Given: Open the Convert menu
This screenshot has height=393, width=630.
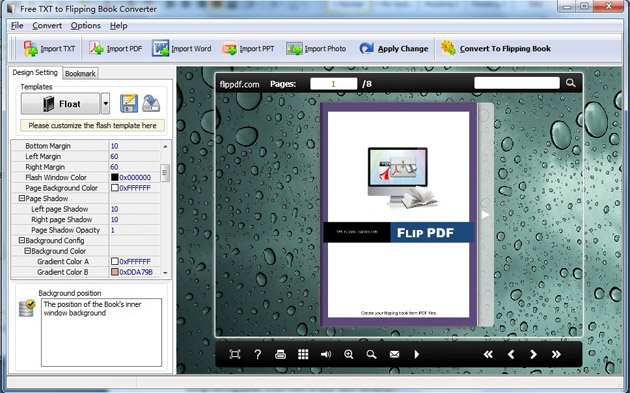Looking at the screenshot, I should click(47, 26).
